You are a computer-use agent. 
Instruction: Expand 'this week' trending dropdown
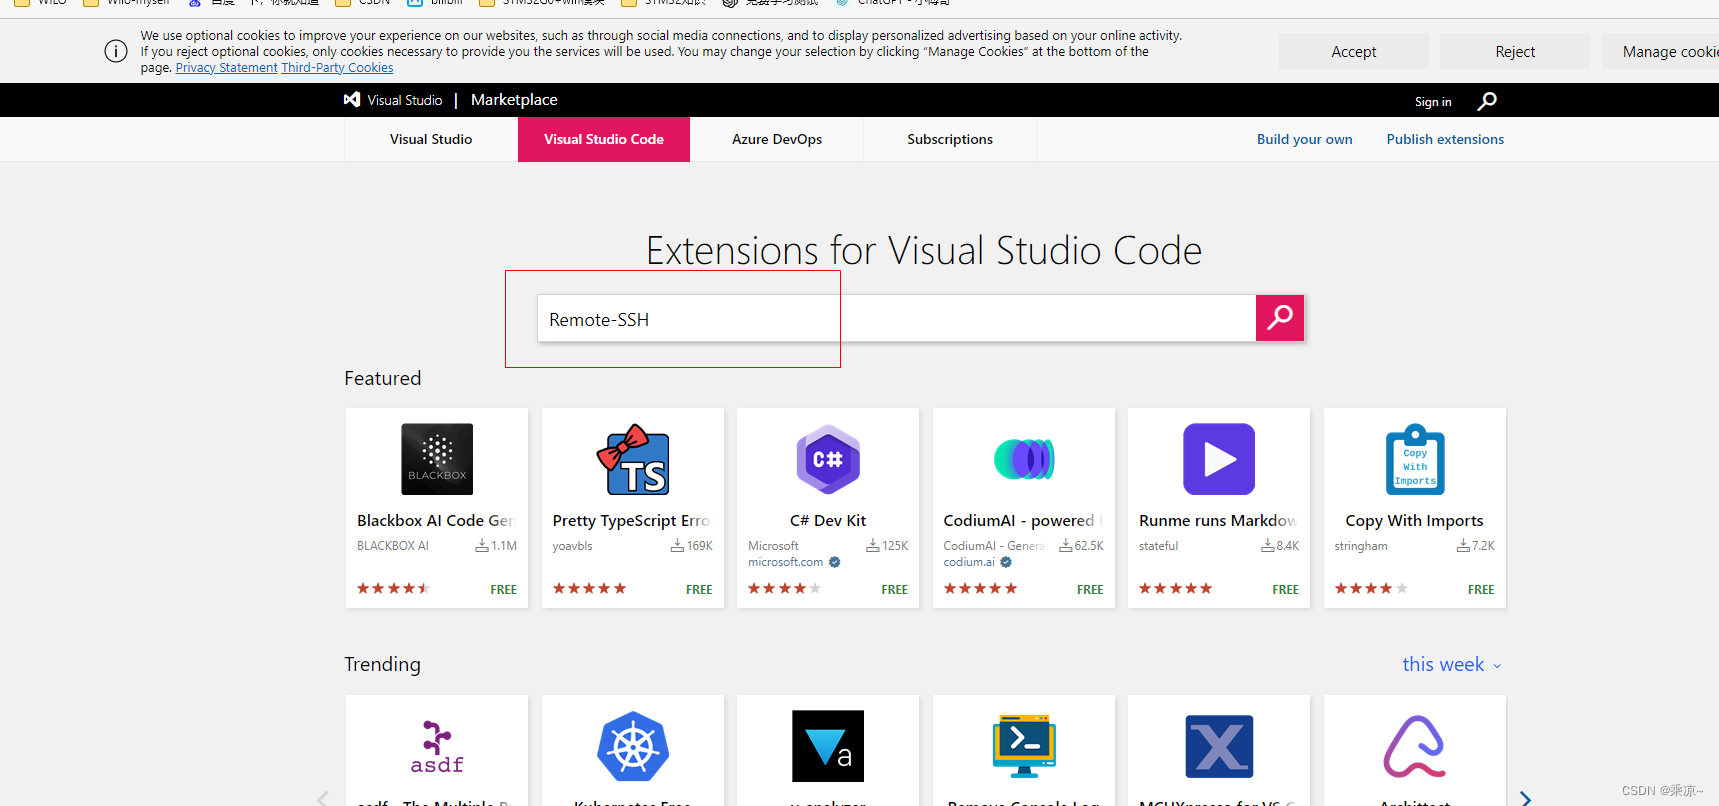point(1451,664)
